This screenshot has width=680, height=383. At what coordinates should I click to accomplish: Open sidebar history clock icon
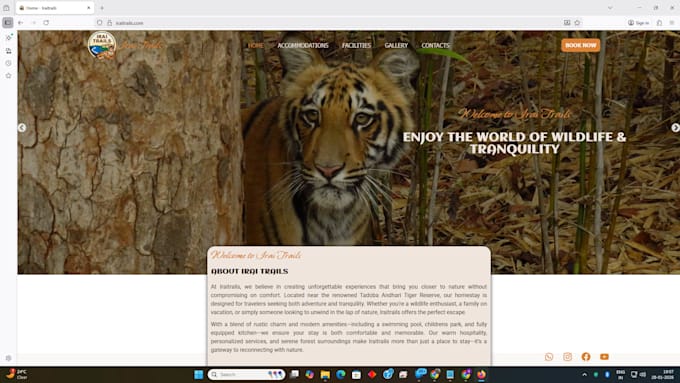[x=8, y=63]
